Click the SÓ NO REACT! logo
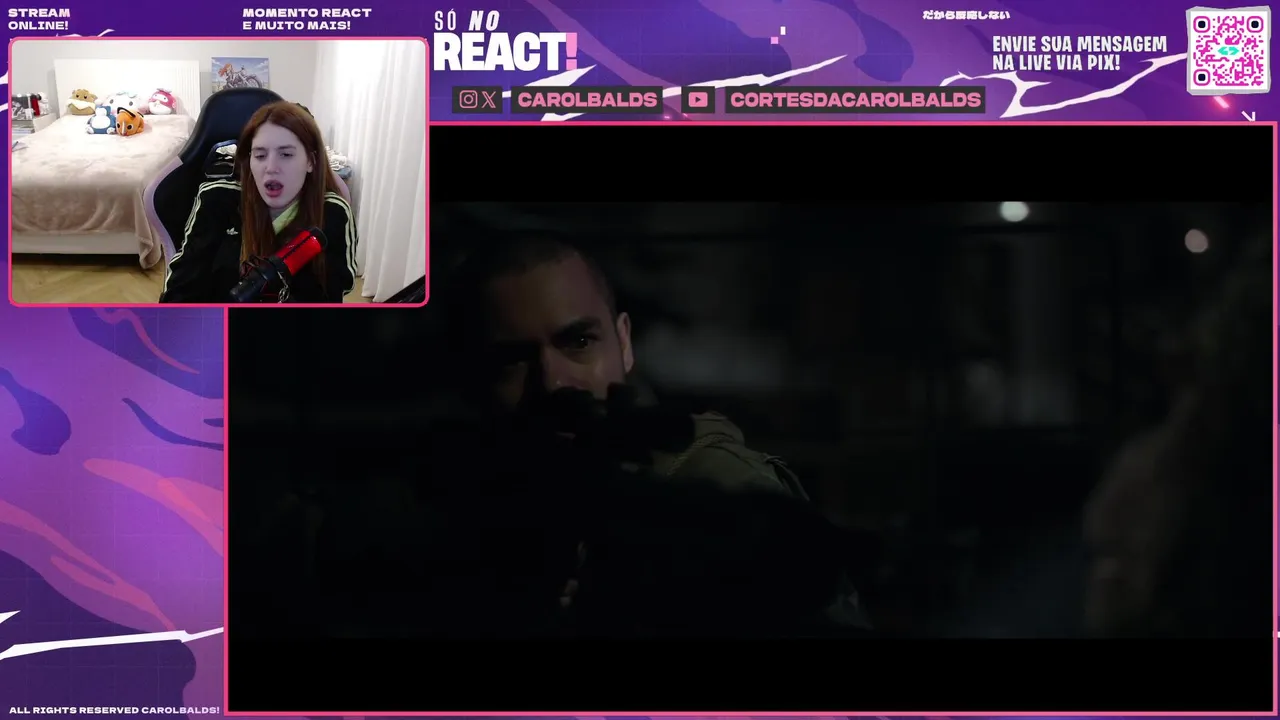This screenshot has height=720, width=1280. click(x=504, y=42)
